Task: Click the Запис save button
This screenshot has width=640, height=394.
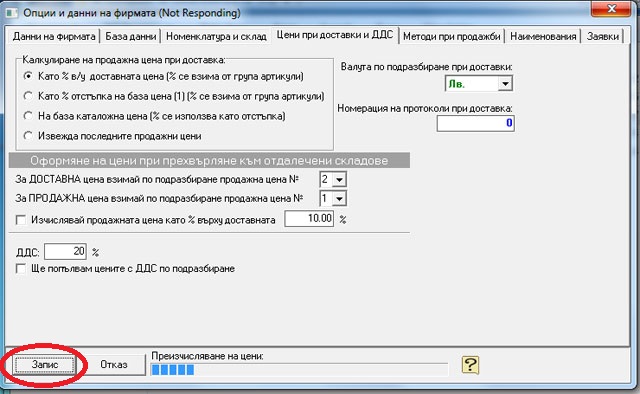Action: point(44,365)
